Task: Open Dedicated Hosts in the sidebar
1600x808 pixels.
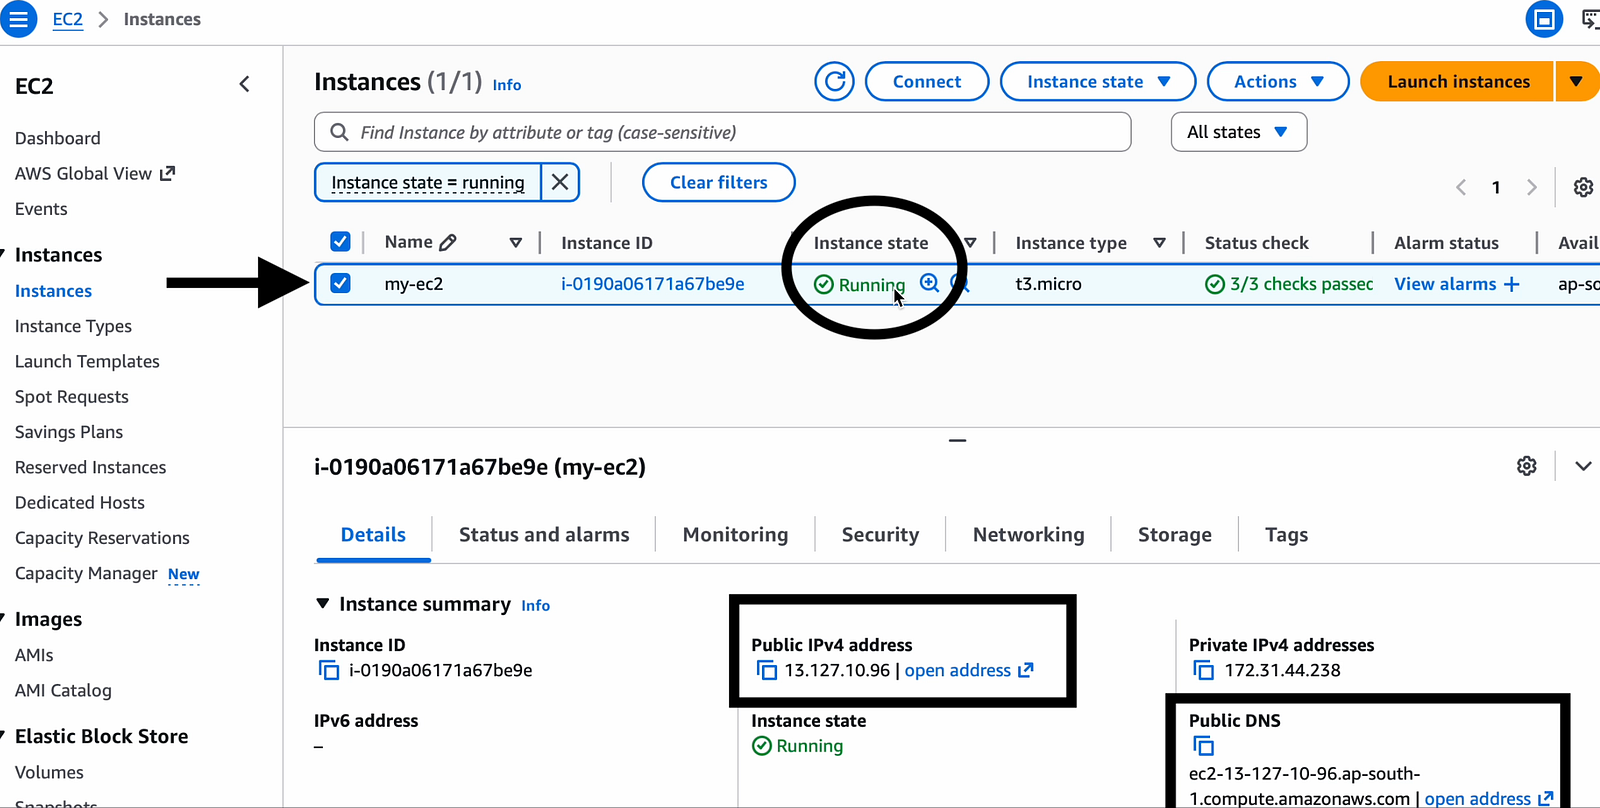Action: [80, 502]
